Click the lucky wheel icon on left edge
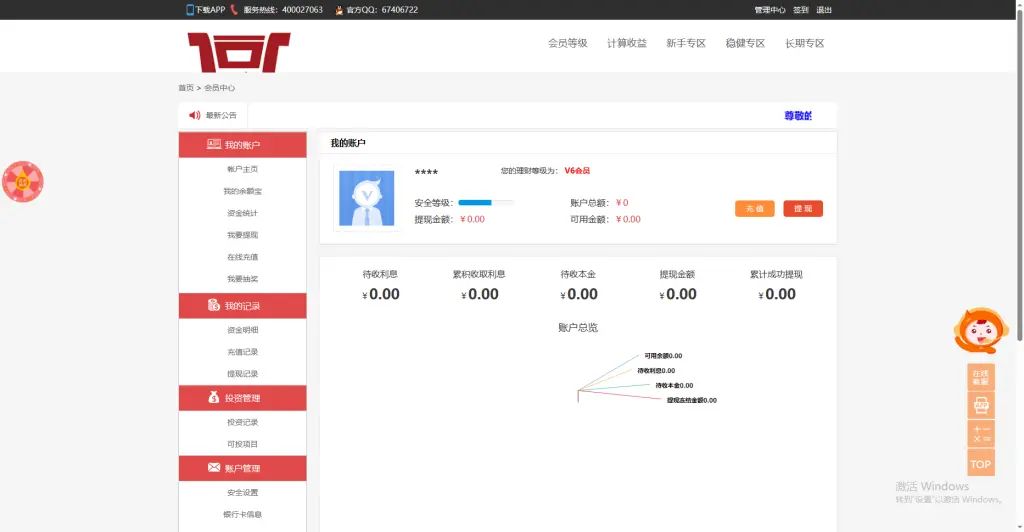Image resolution: width=1024 pixels, height=532 pixels. coord(22,182)
